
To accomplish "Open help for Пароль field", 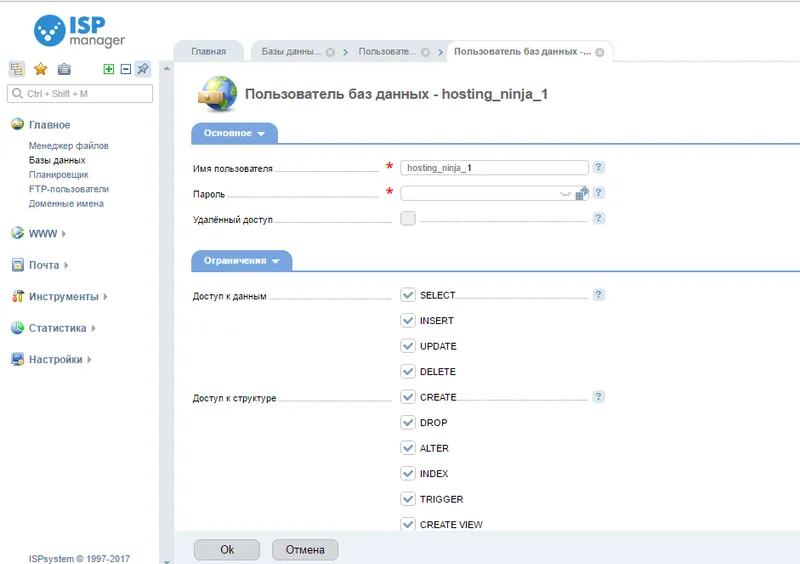I will pyautogui.click(x=598, y=192).
